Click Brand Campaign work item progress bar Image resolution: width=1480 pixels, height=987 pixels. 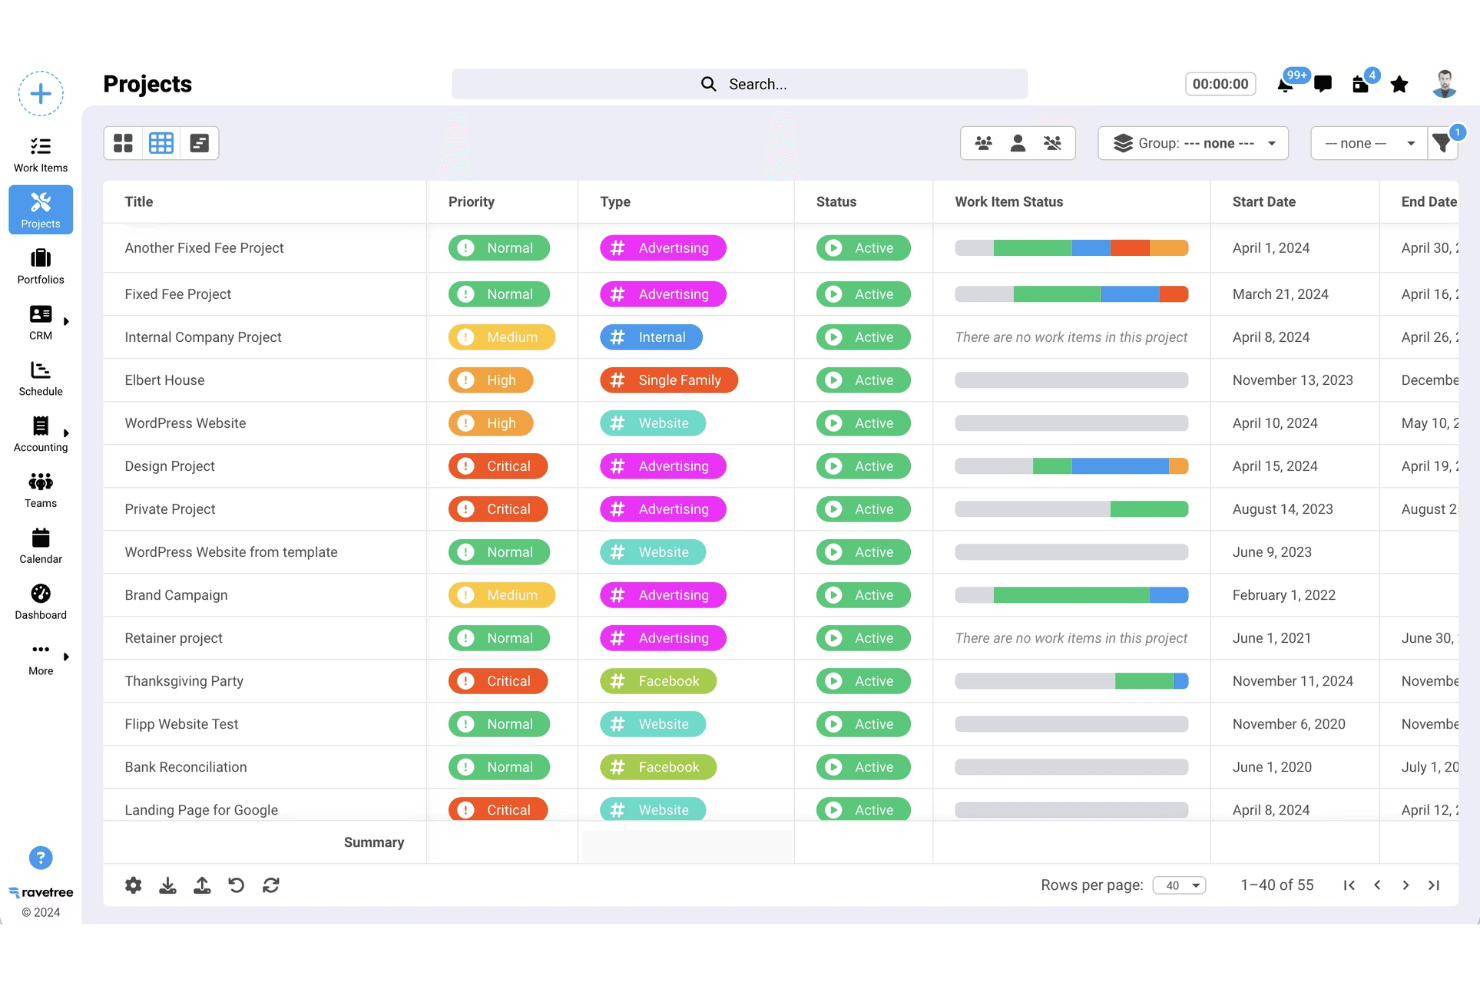pyautogui.click(x=1071, y=595)
